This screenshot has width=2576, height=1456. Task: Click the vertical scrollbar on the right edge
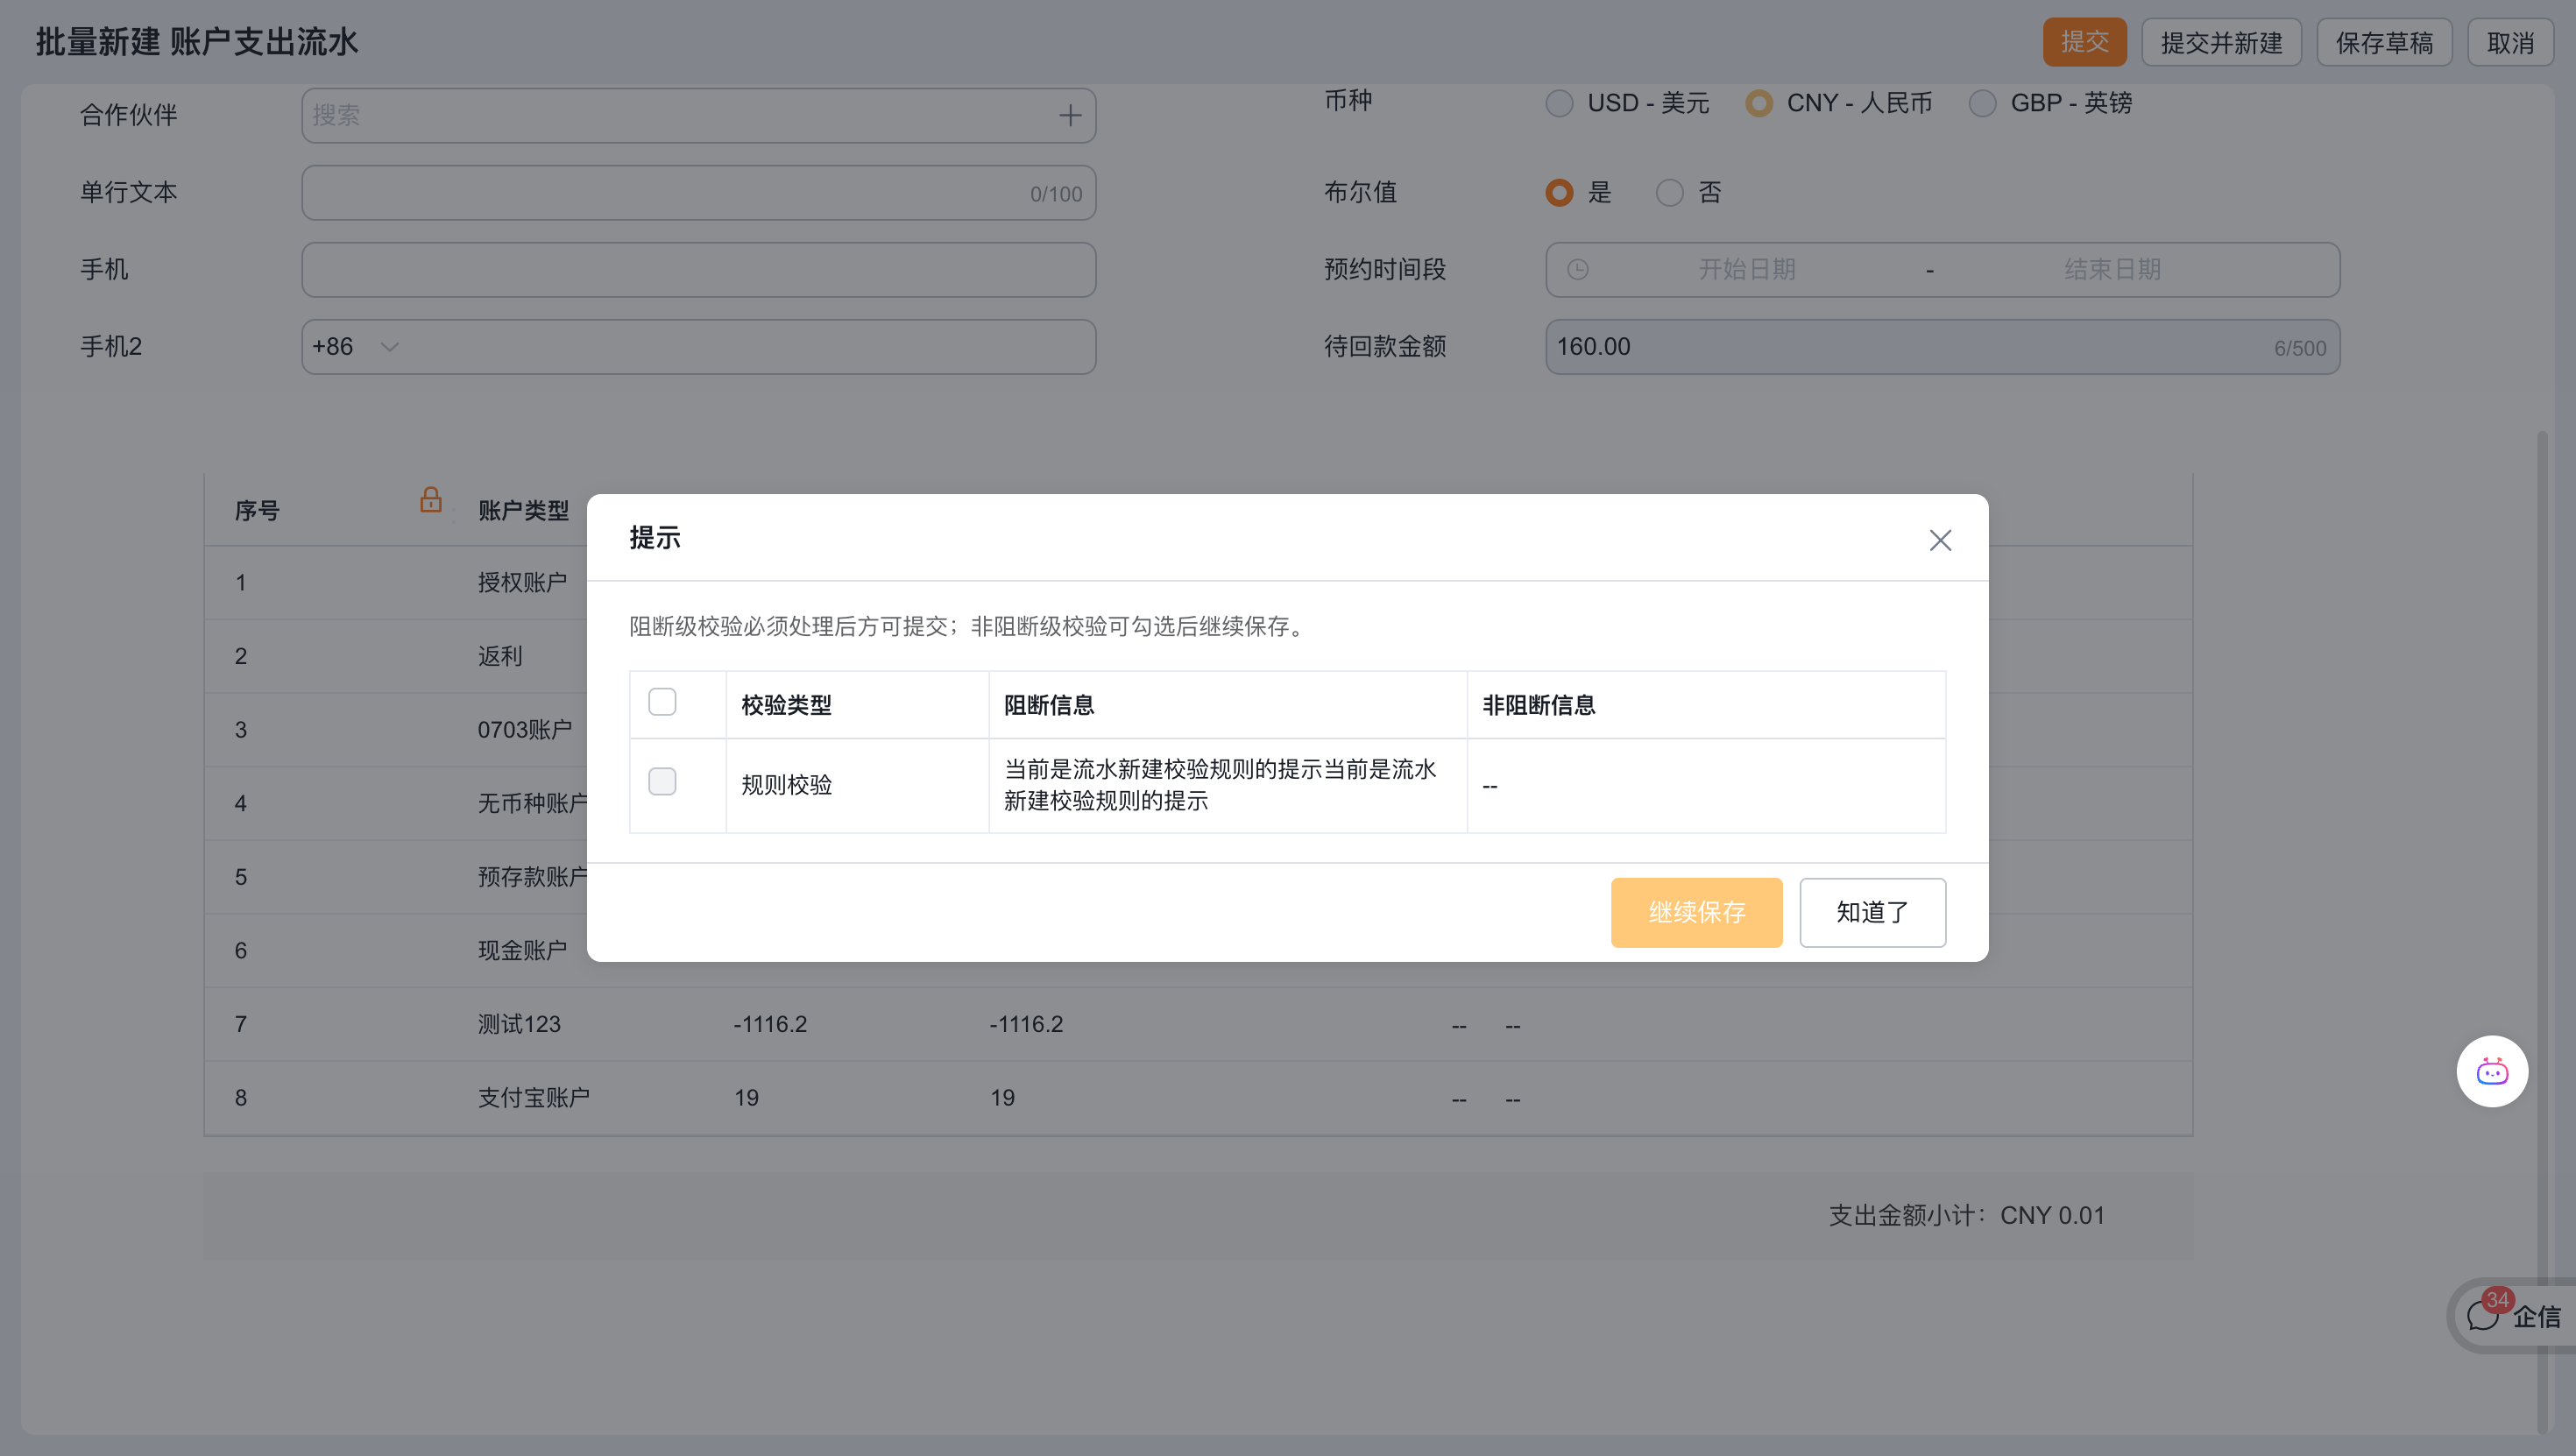point(2541,930)
